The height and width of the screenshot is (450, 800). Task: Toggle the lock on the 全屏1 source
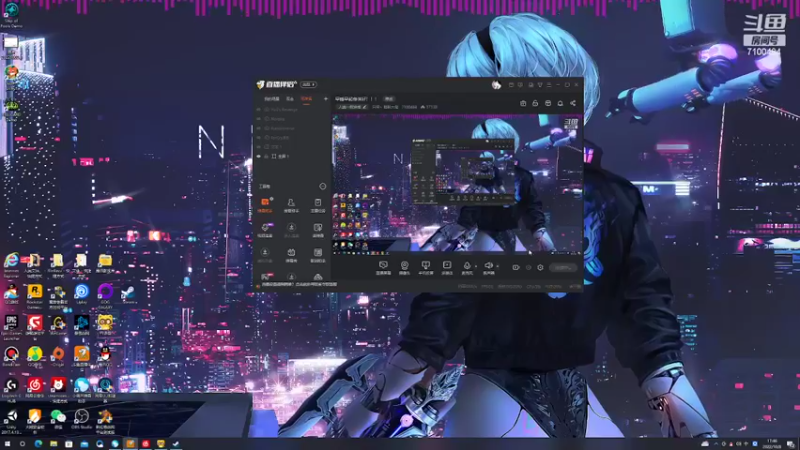point(266,156)
